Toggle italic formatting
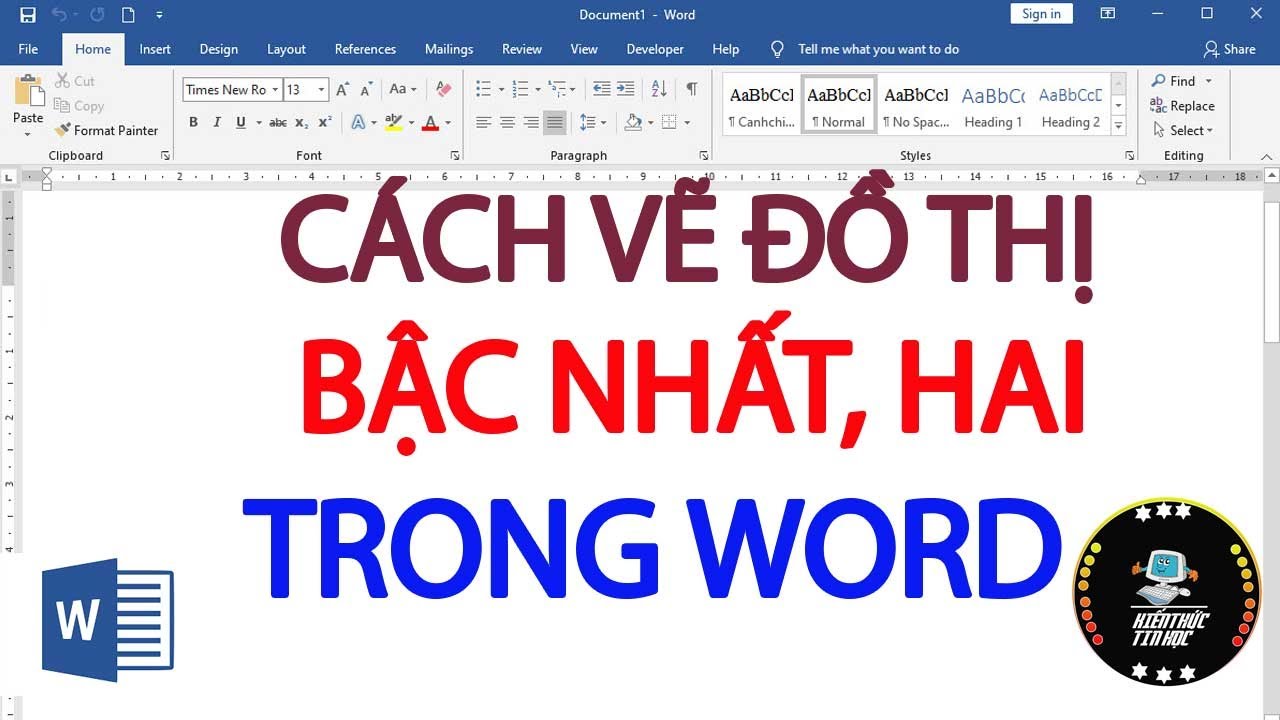This screenshot has height=720, width=1280. 217,123
